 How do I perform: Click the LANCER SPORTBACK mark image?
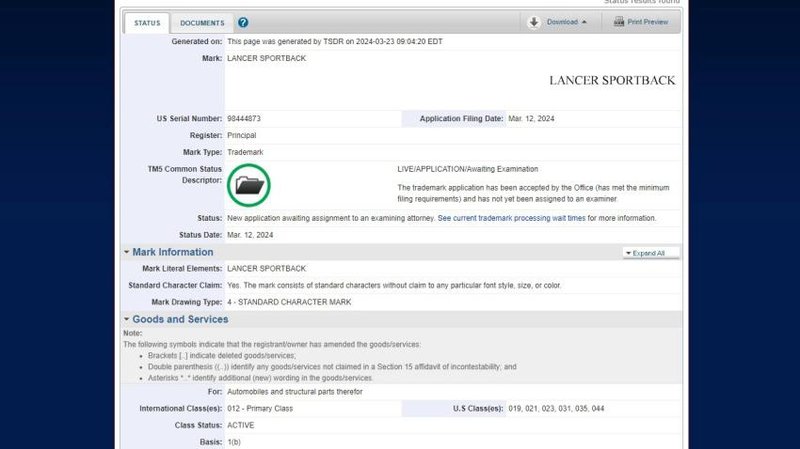(x=612, y=80)
